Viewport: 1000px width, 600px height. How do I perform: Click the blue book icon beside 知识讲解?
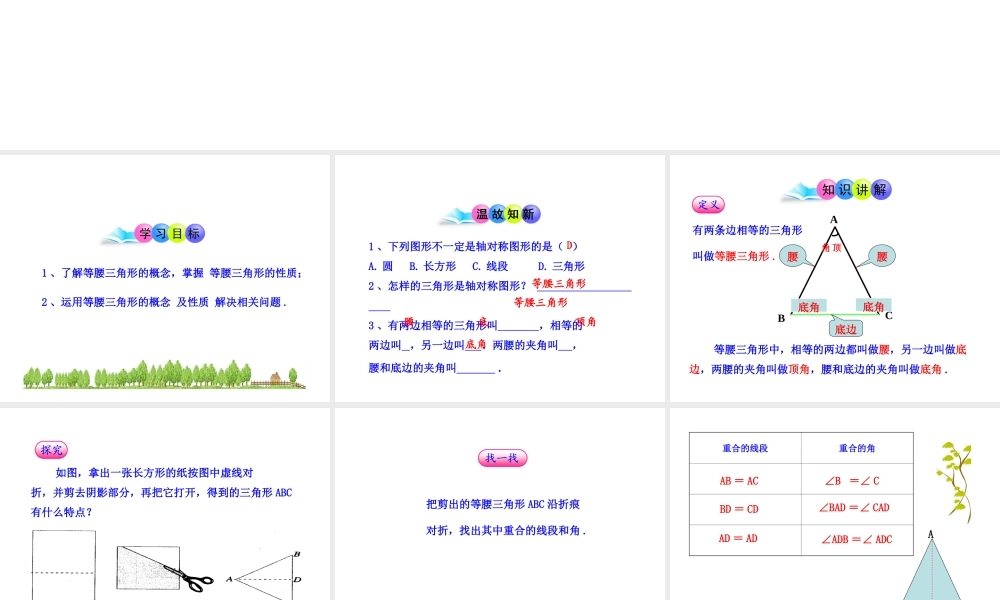(798, 191)
